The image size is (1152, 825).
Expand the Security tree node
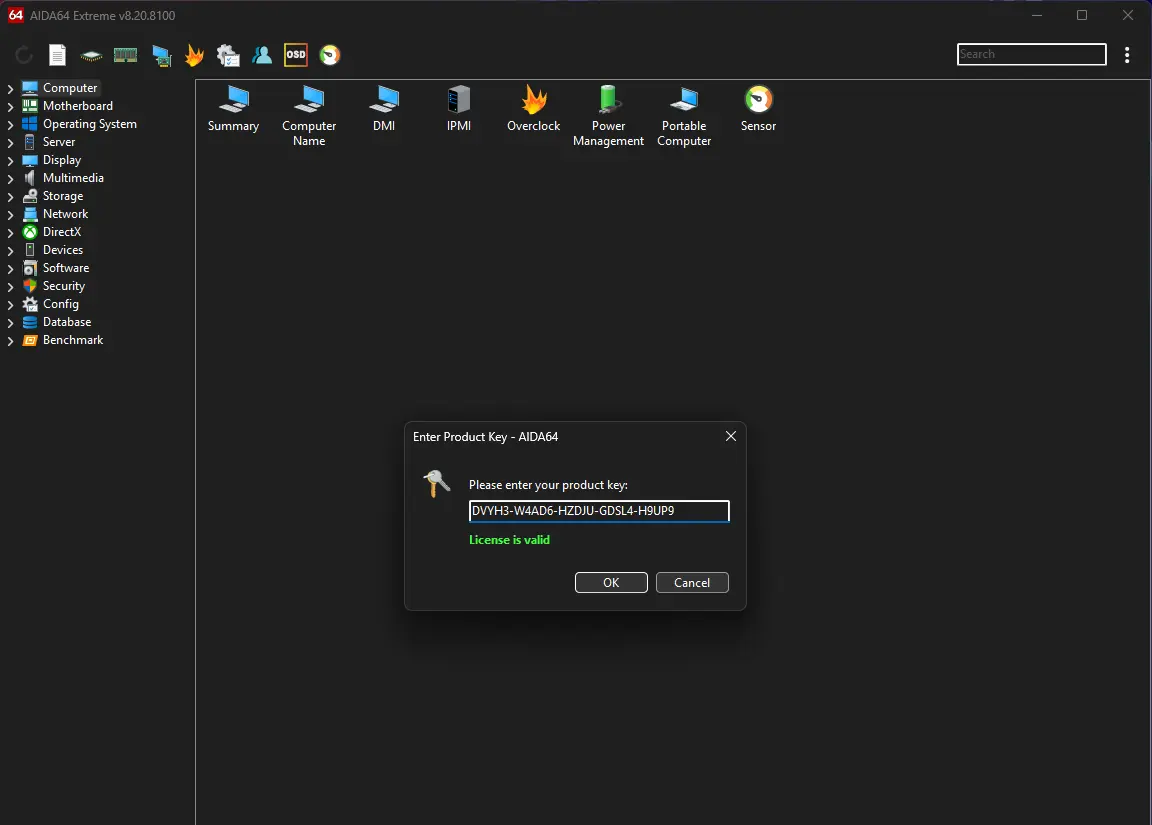[10, 287]
